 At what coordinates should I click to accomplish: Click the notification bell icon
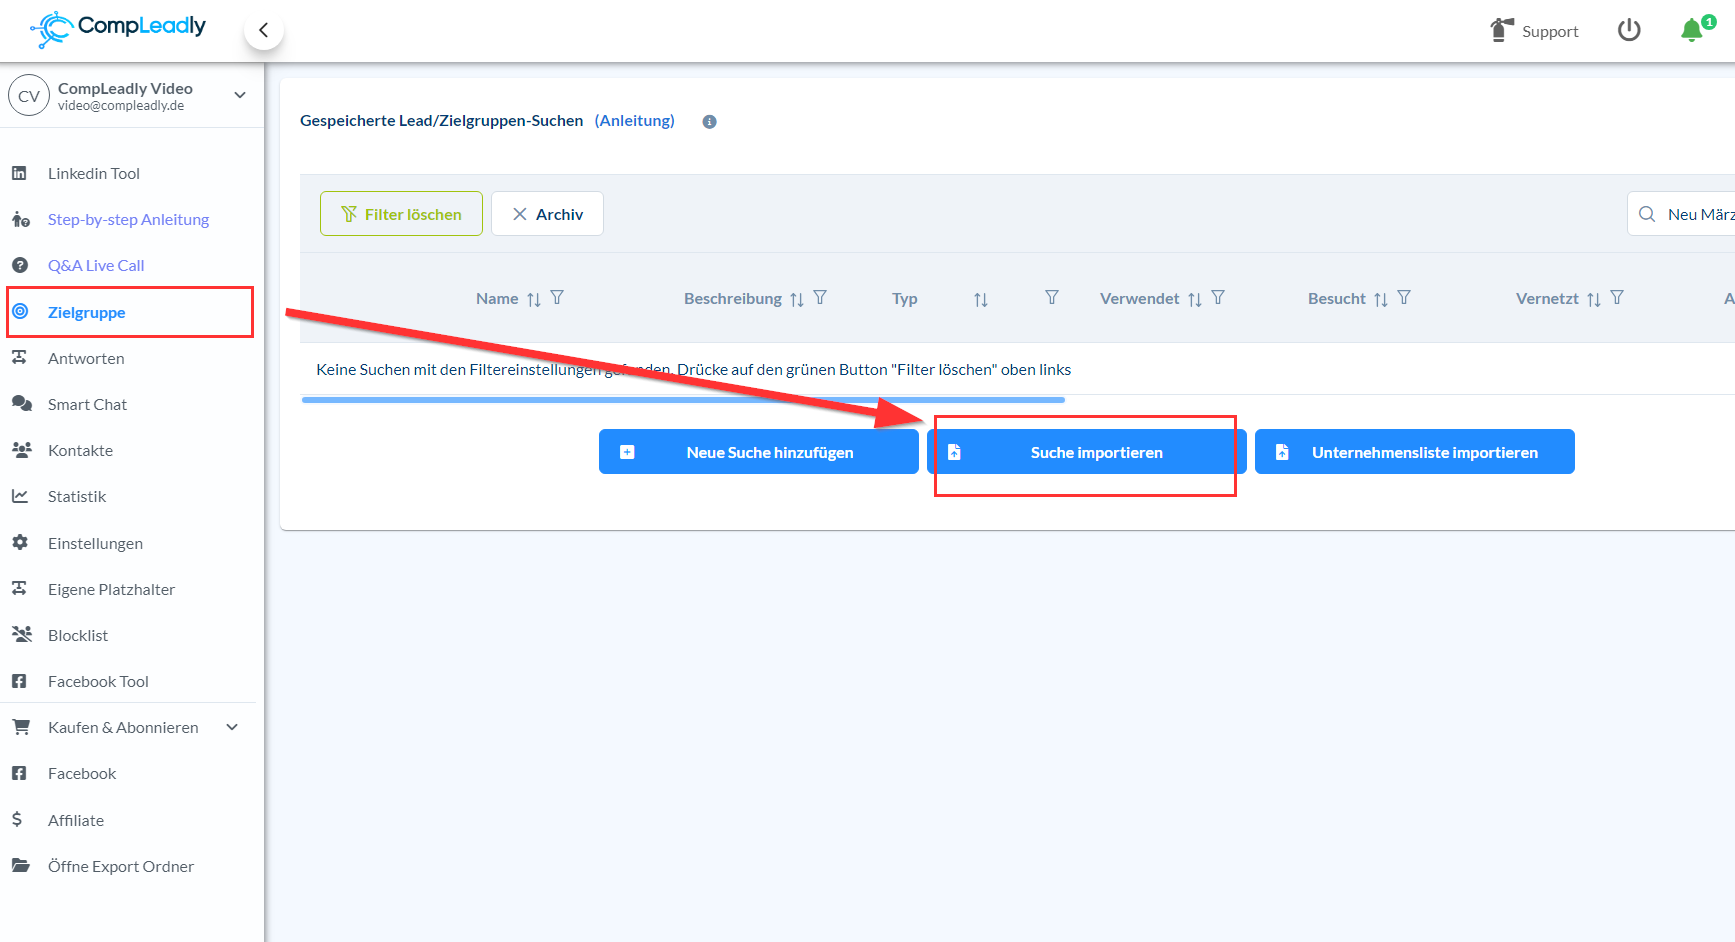pos(1692,30)
